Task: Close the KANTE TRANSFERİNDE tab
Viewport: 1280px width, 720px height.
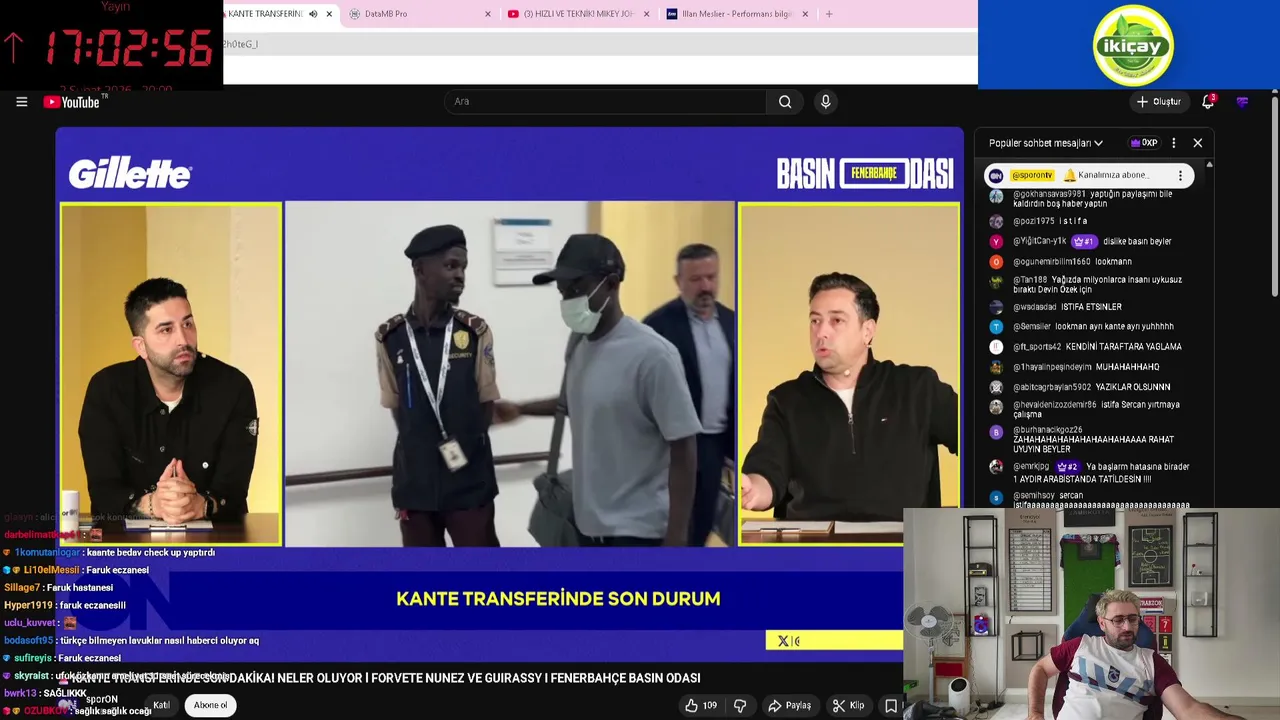Action: click(329, 14)
